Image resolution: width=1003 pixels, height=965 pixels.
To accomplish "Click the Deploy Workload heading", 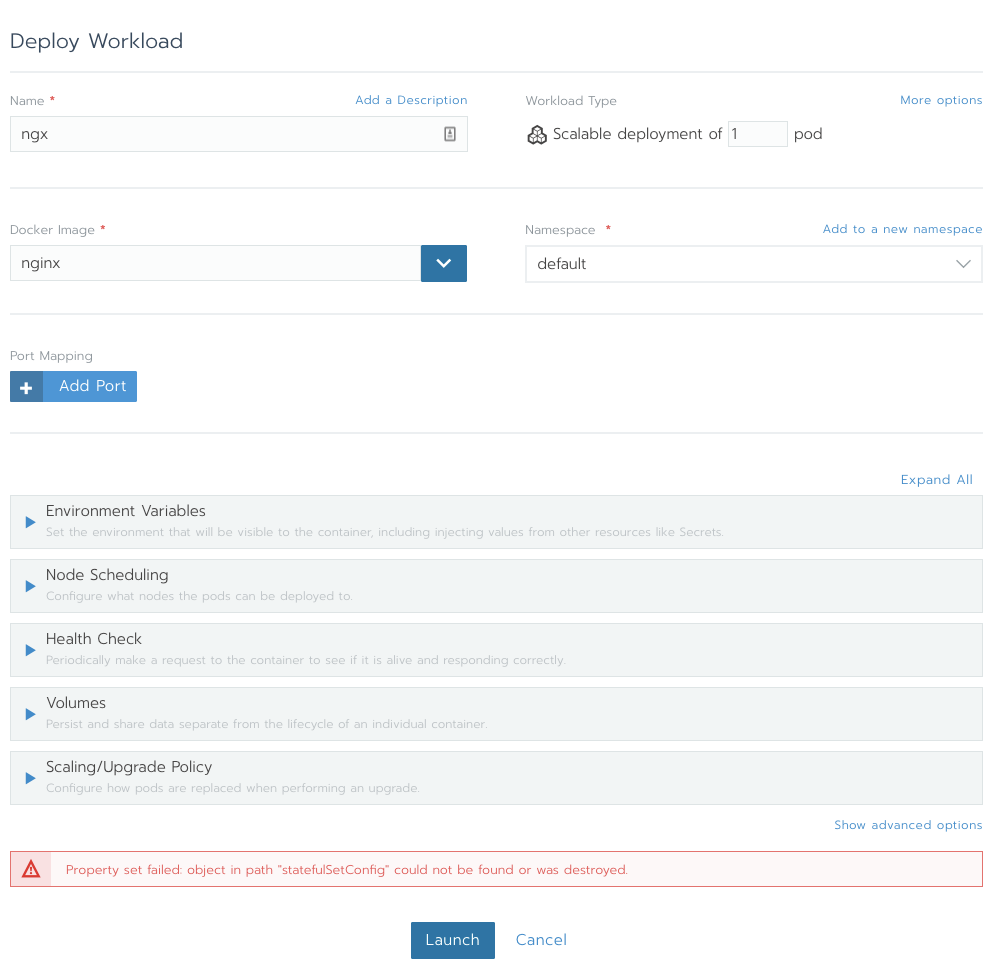I will (x=97, y=41).
